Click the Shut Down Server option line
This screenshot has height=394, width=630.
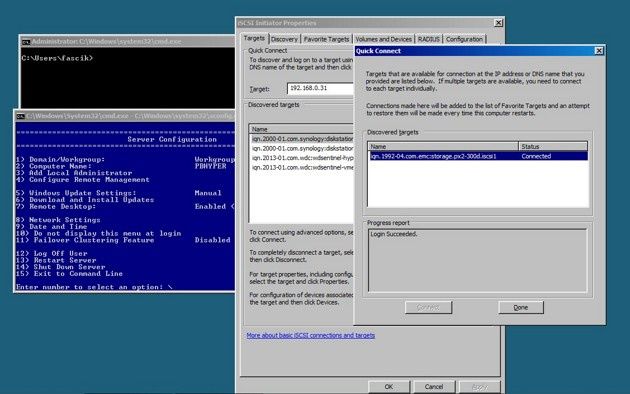(61, 267)
